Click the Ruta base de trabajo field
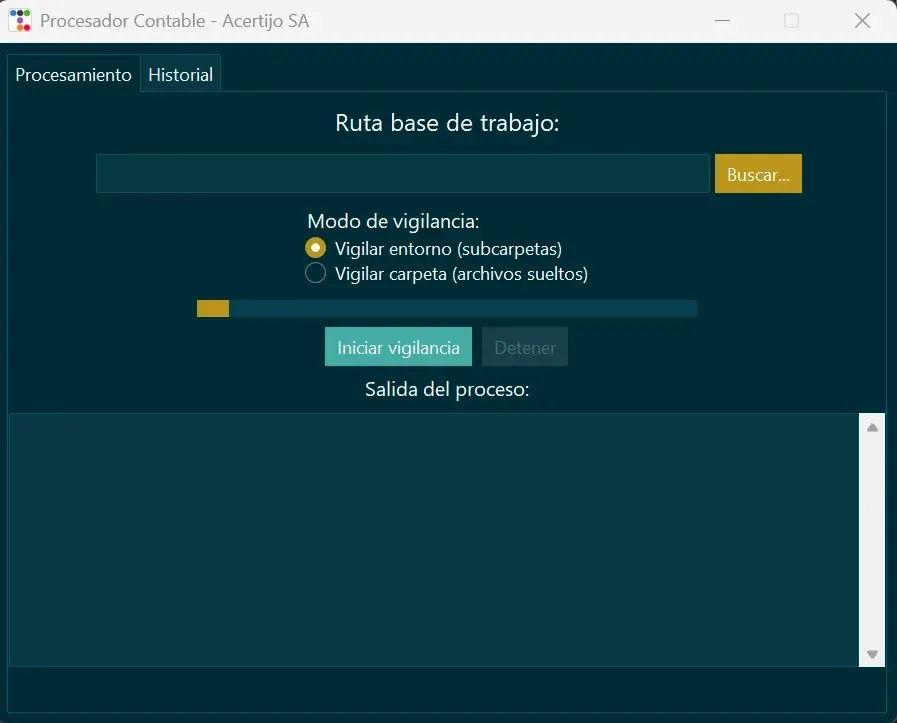This screenshot has width=897, height=723. [x=403, y=173]
